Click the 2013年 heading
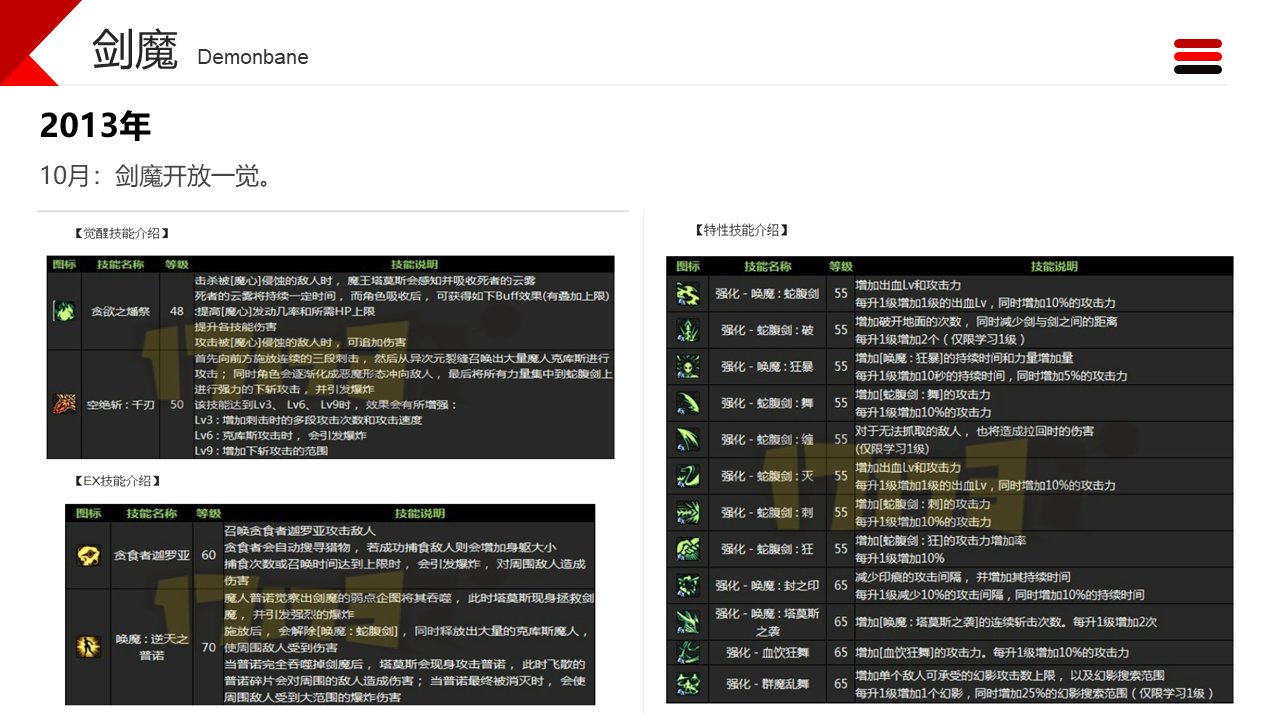The height and width of the screenshot is (720, 1280). tap(95, 126)
